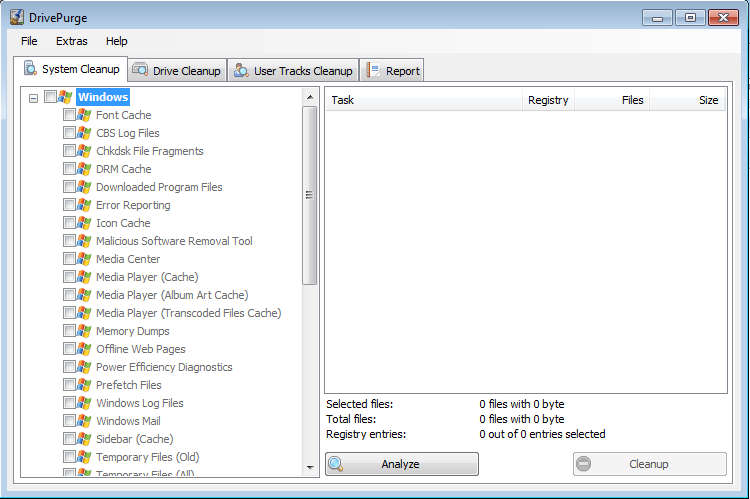This screenshot has width=750, height=499.
Task: Click the magnifier icon on Analyze button
Action: pos(336,464)
